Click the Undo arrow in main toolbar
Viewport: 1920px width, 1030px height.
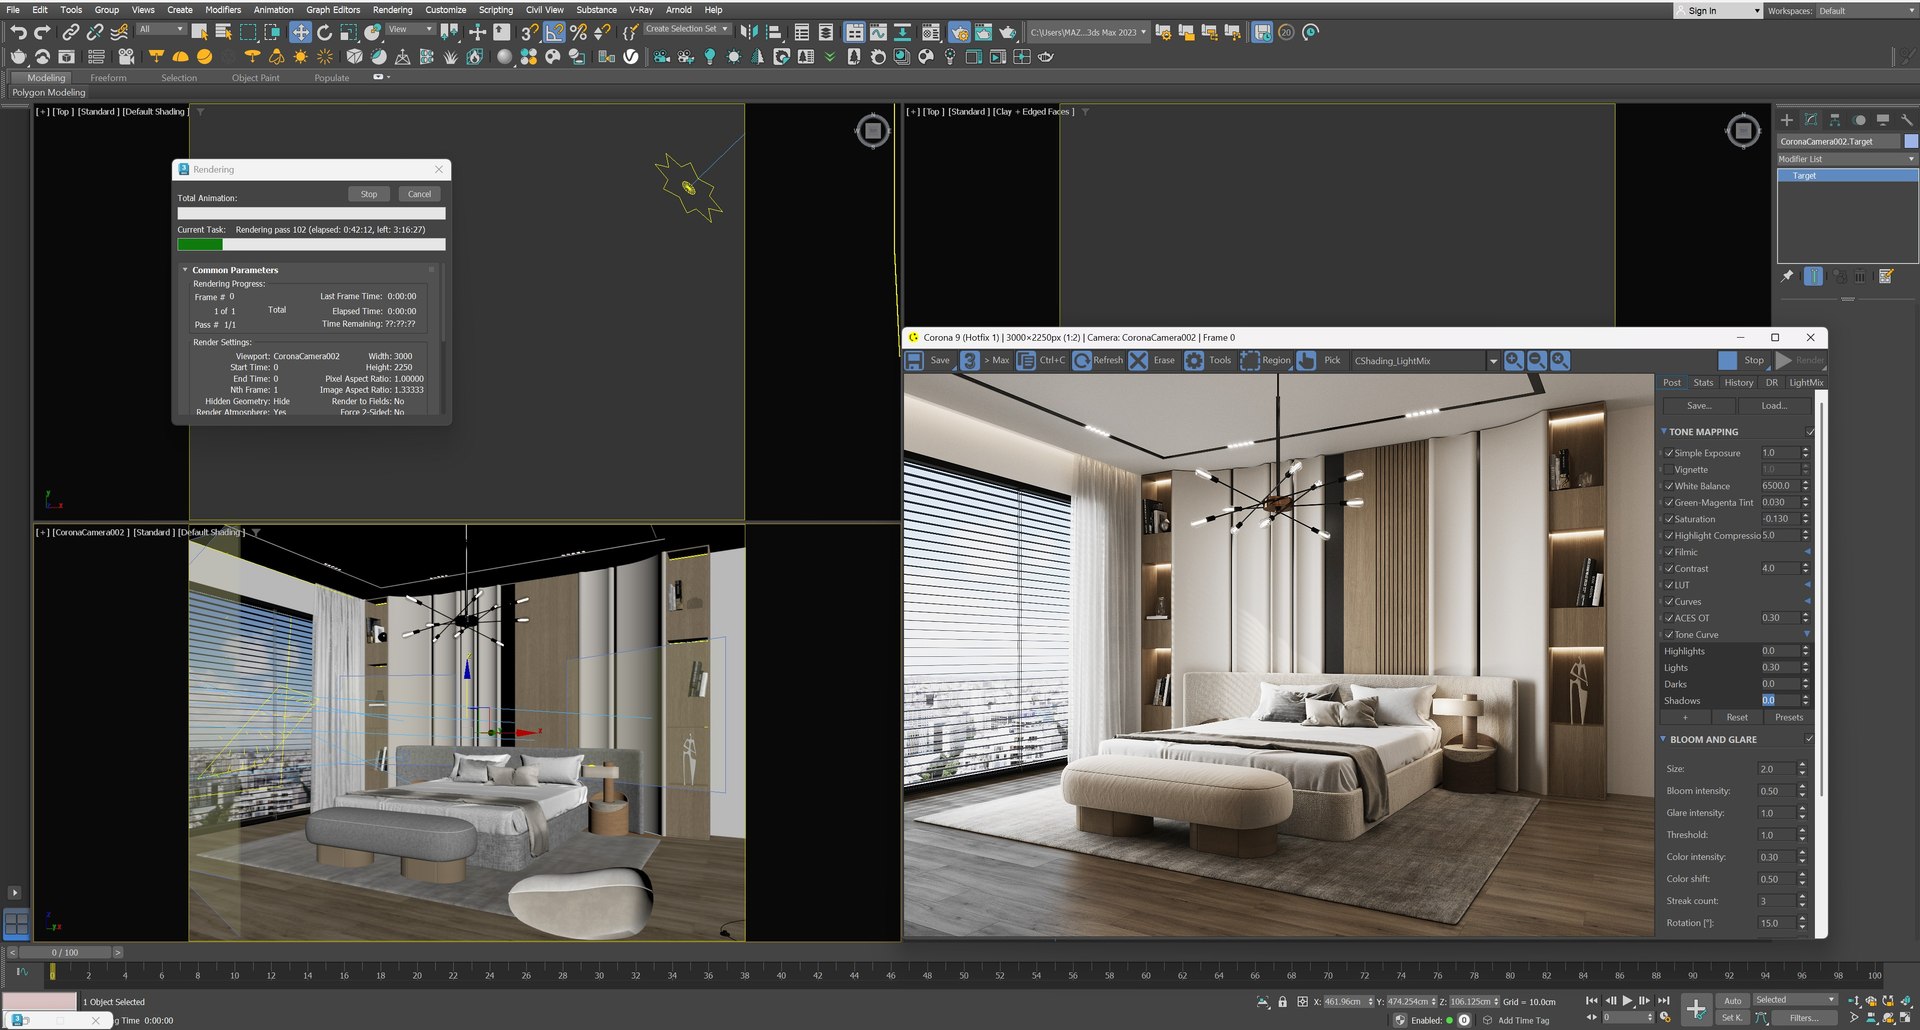18,33
